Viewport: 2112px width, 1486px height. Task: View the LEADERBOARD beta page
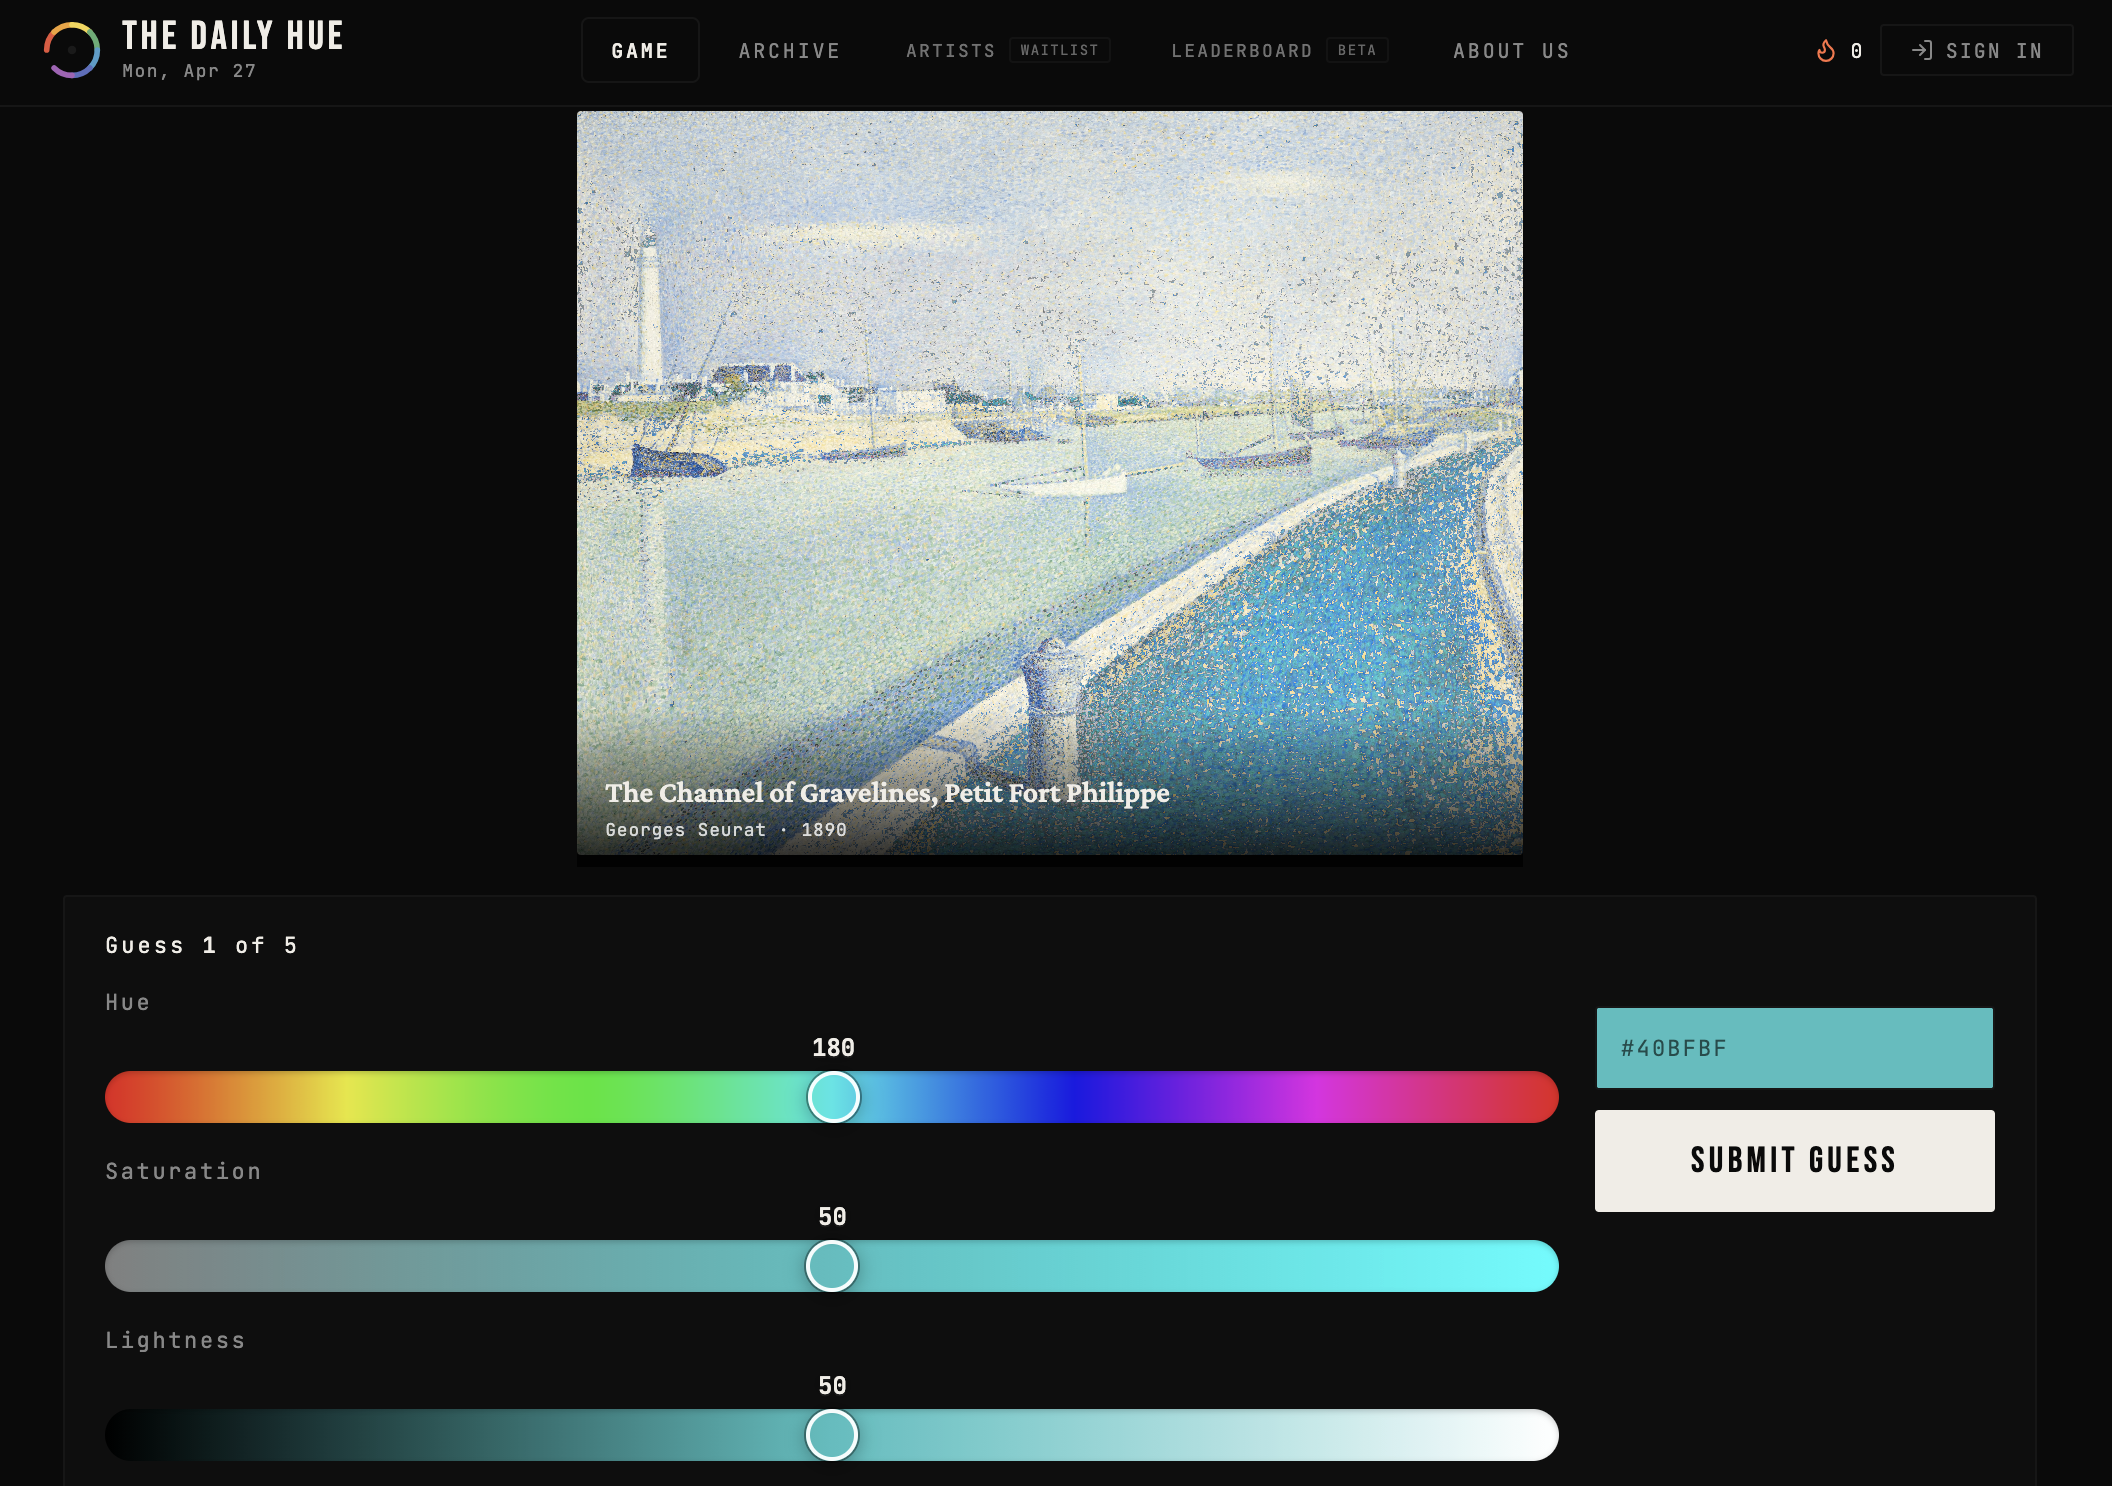click(x=1242, y=50)
